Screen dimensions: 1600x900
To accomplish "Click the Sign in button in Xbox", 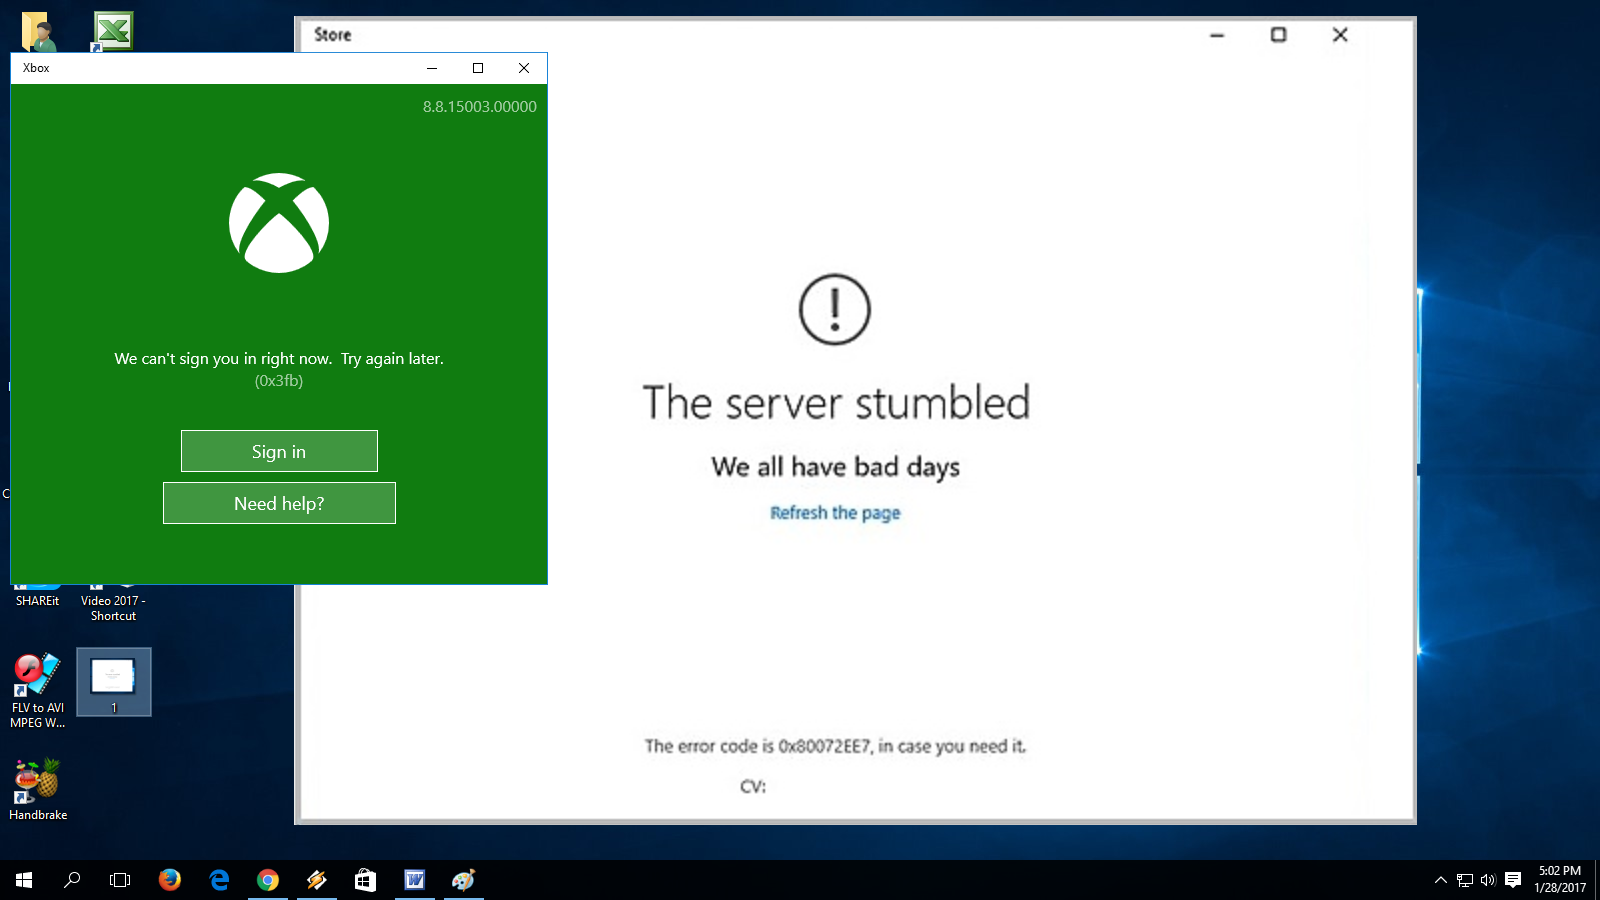I will tap(279, 451).
